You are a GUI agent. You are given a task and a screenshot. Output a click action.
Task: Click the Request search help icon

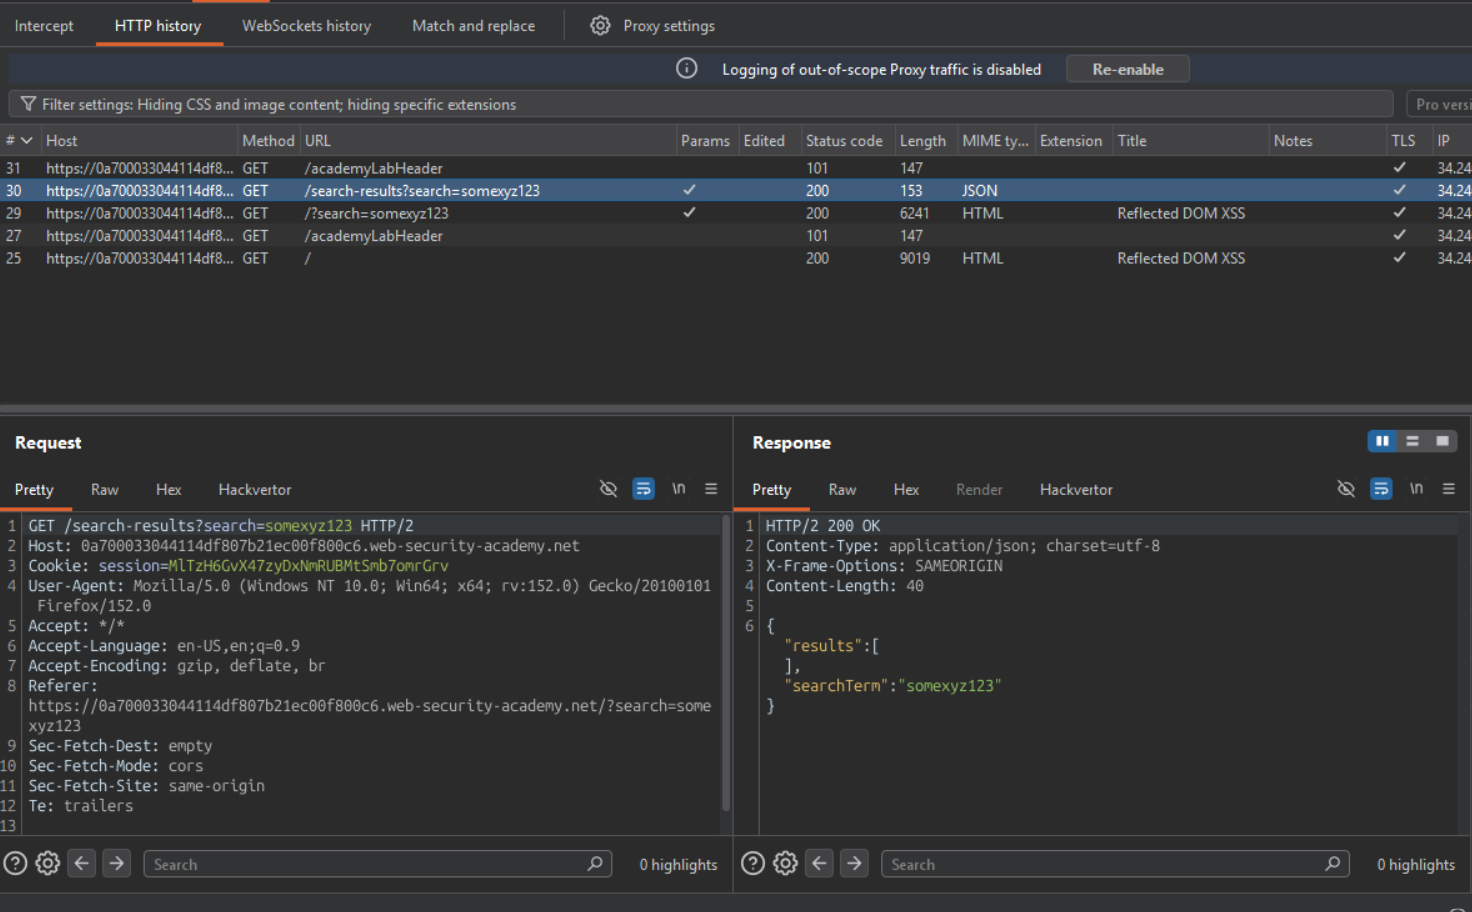[x=15, y=863]
